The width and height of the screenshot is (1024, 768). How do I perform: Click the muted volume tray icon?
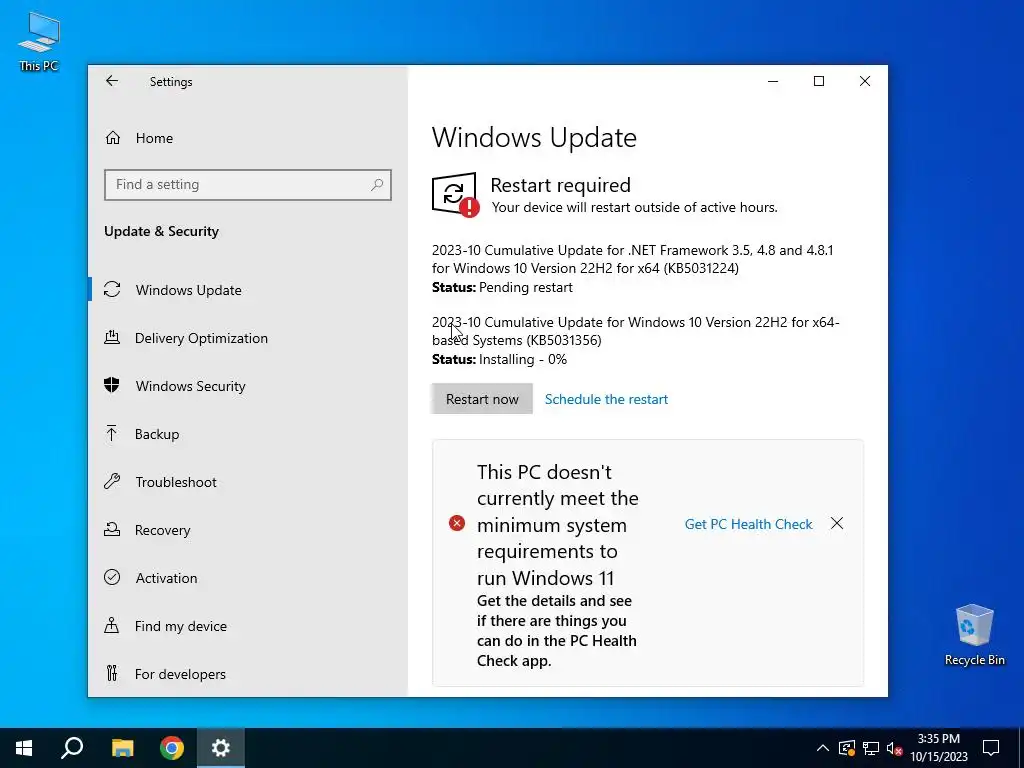(894, 748)
